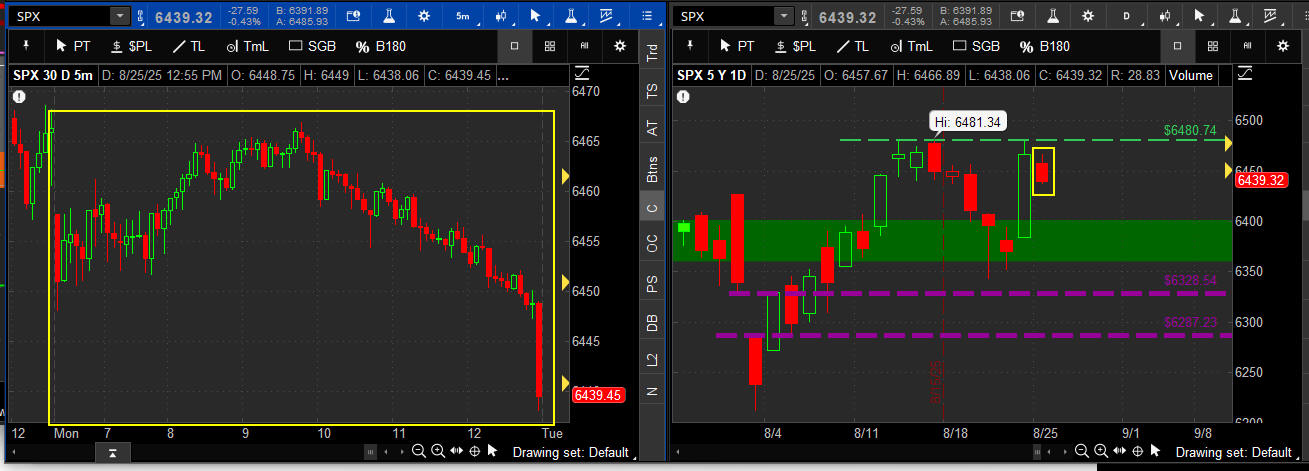Open left chart patterns icon
The height and width of the screenshot is (471, 1309).
(x=607, y=16)
